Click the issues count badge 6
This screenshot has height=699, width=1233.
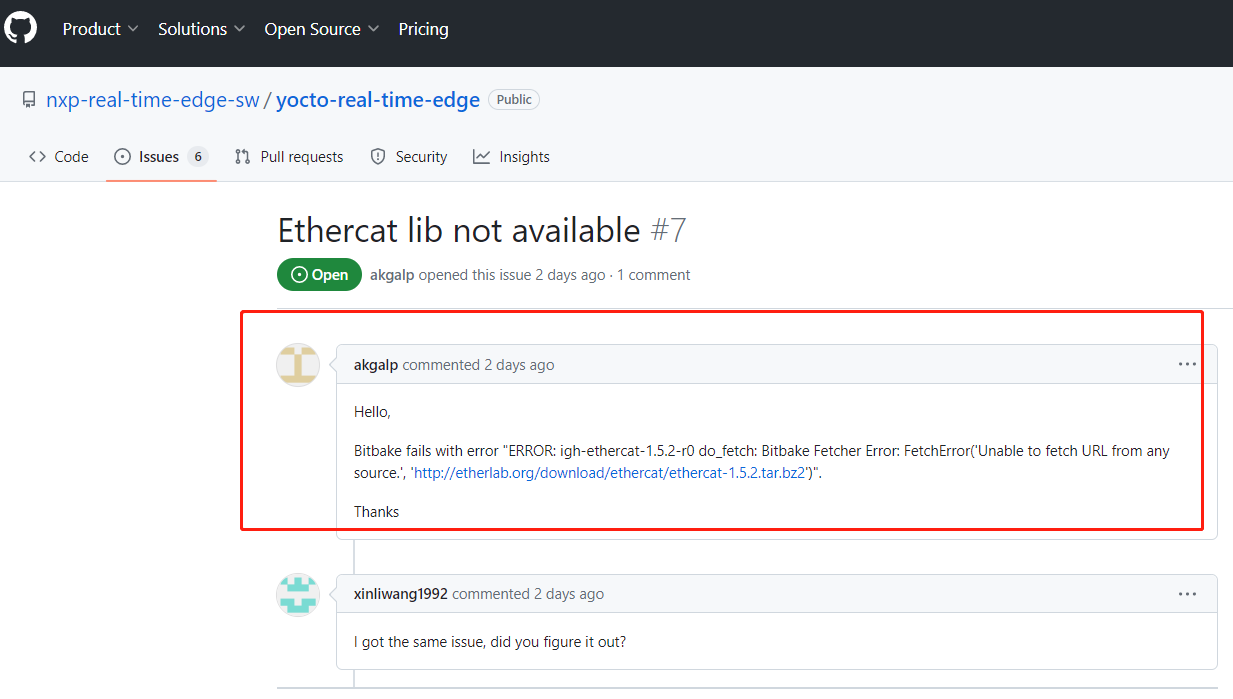[198, 157]
